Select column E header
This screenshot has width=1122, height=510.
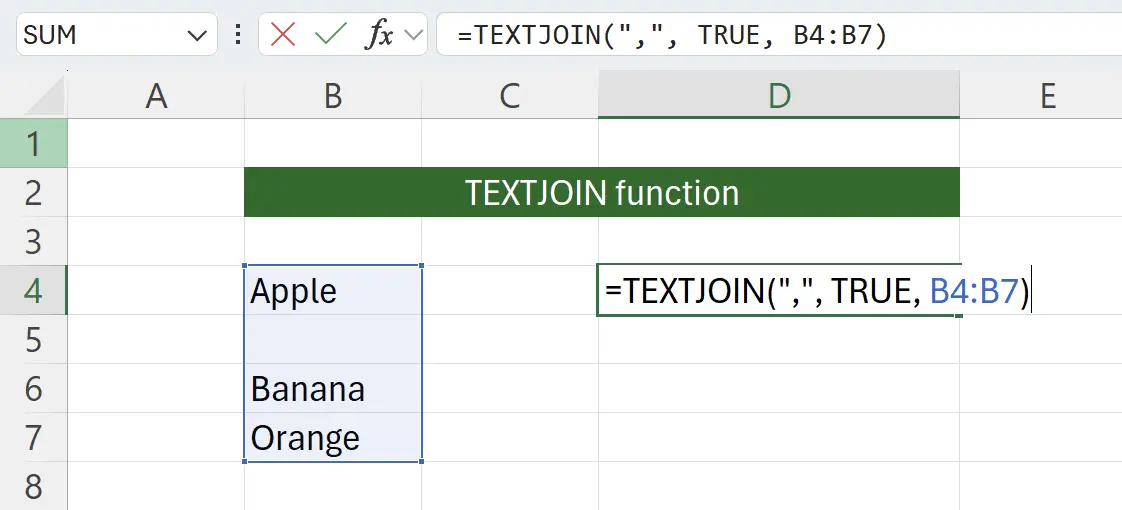(x=1046, y=96)
